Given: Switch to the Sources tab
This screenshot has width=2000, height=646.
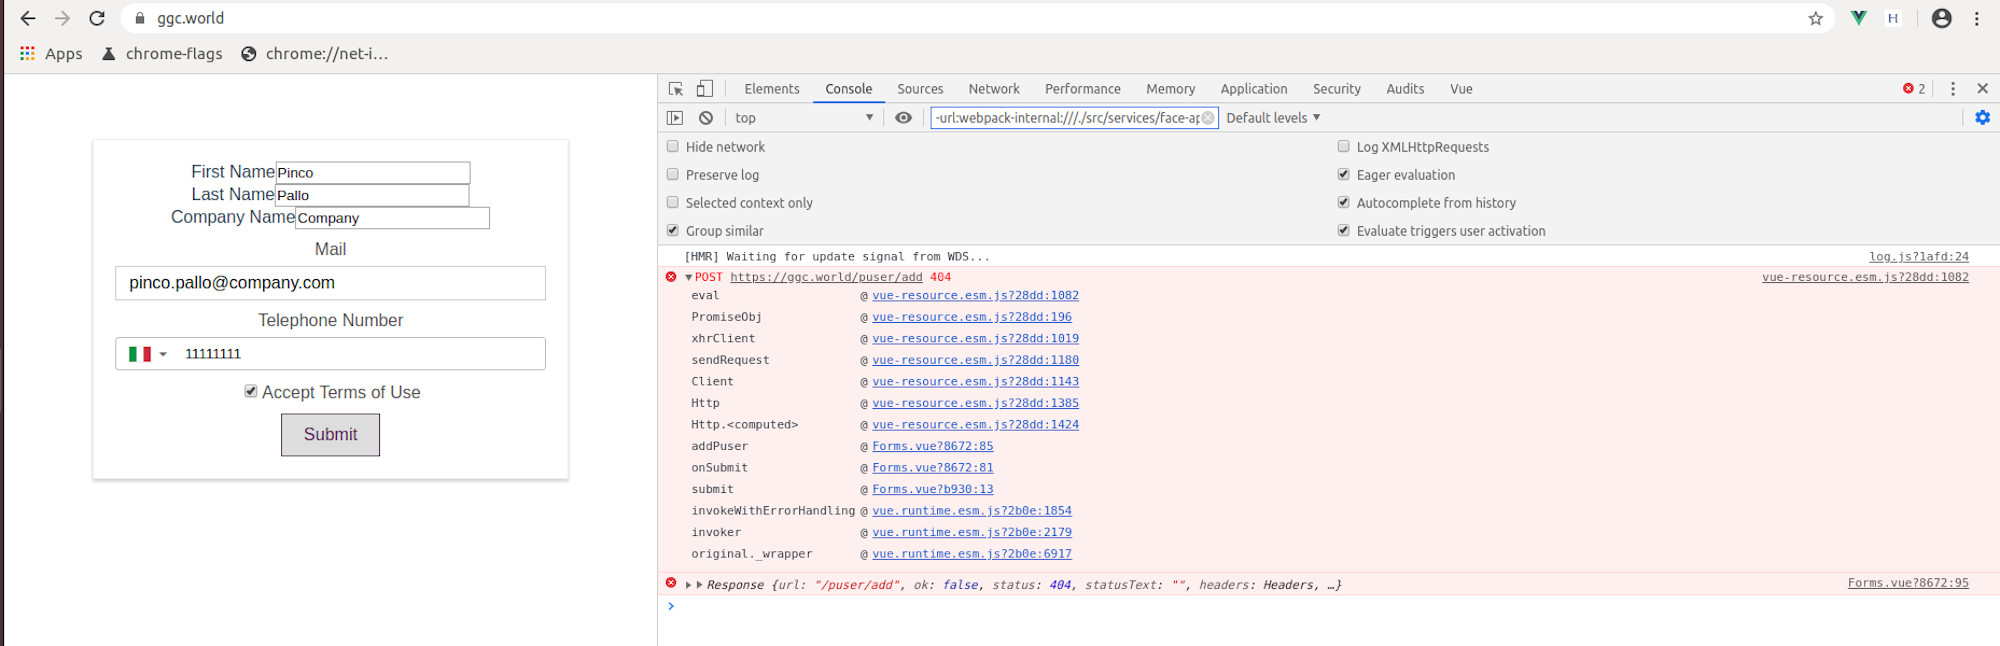Looking at the screenshot, I should [920, 89].
